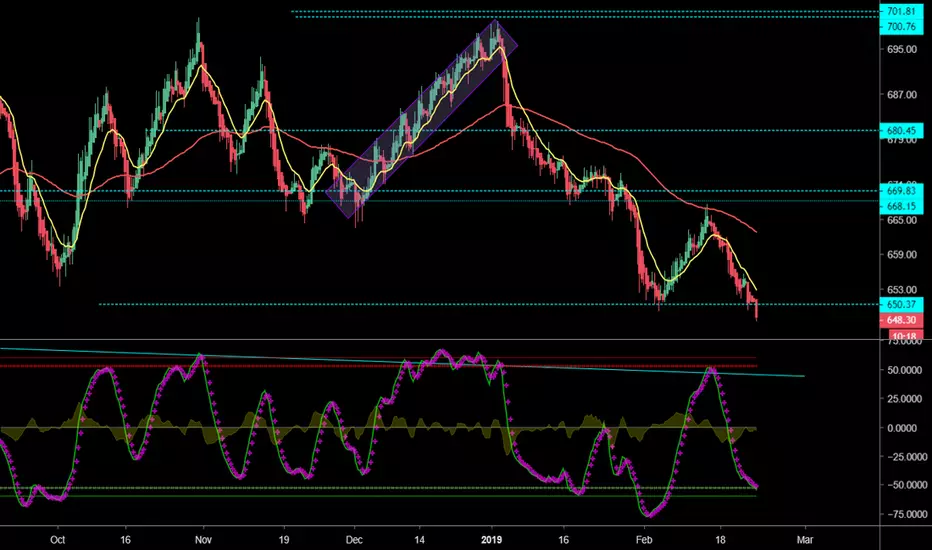This screenshot has width=932, height=550.
Task: Select the teal descending trendline in oscillator pane
Action: [402, 362]
